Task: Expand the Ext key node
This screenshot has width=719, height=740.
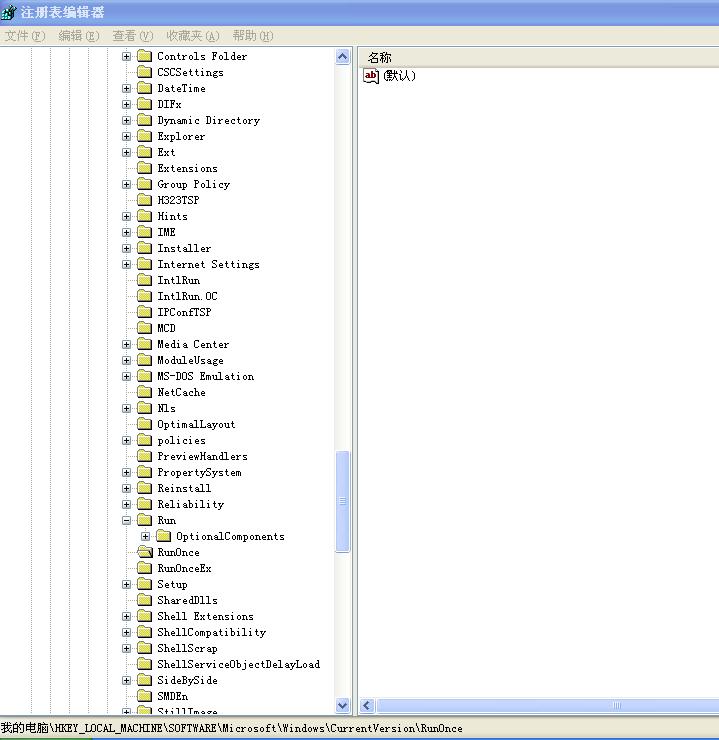Action: tap(126, 152)
